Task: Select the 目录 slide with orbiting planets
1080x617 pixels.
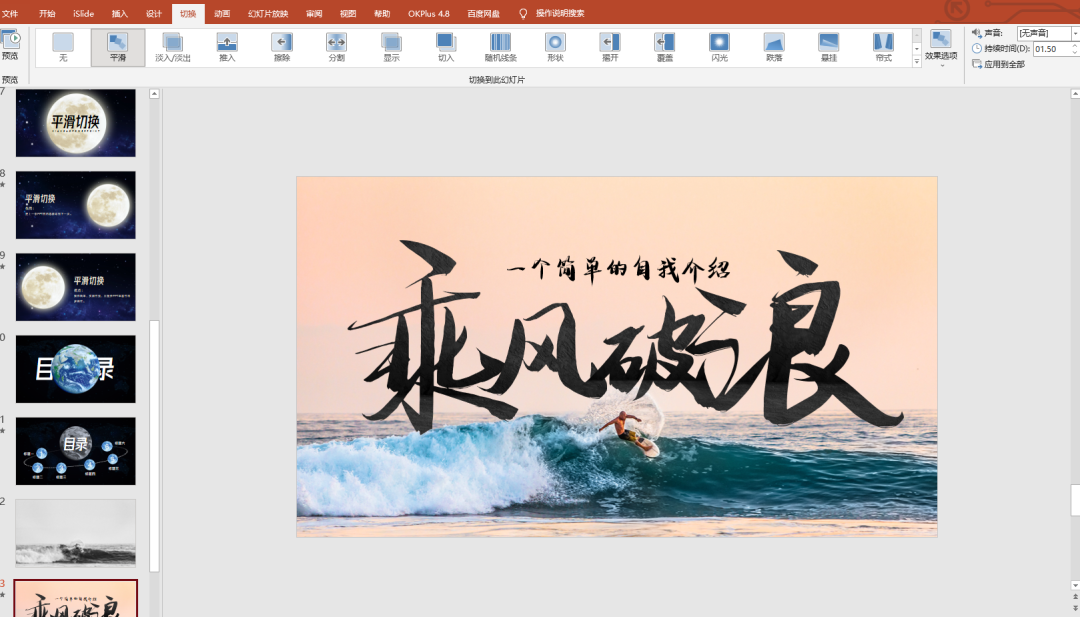Action: point(76,451)
